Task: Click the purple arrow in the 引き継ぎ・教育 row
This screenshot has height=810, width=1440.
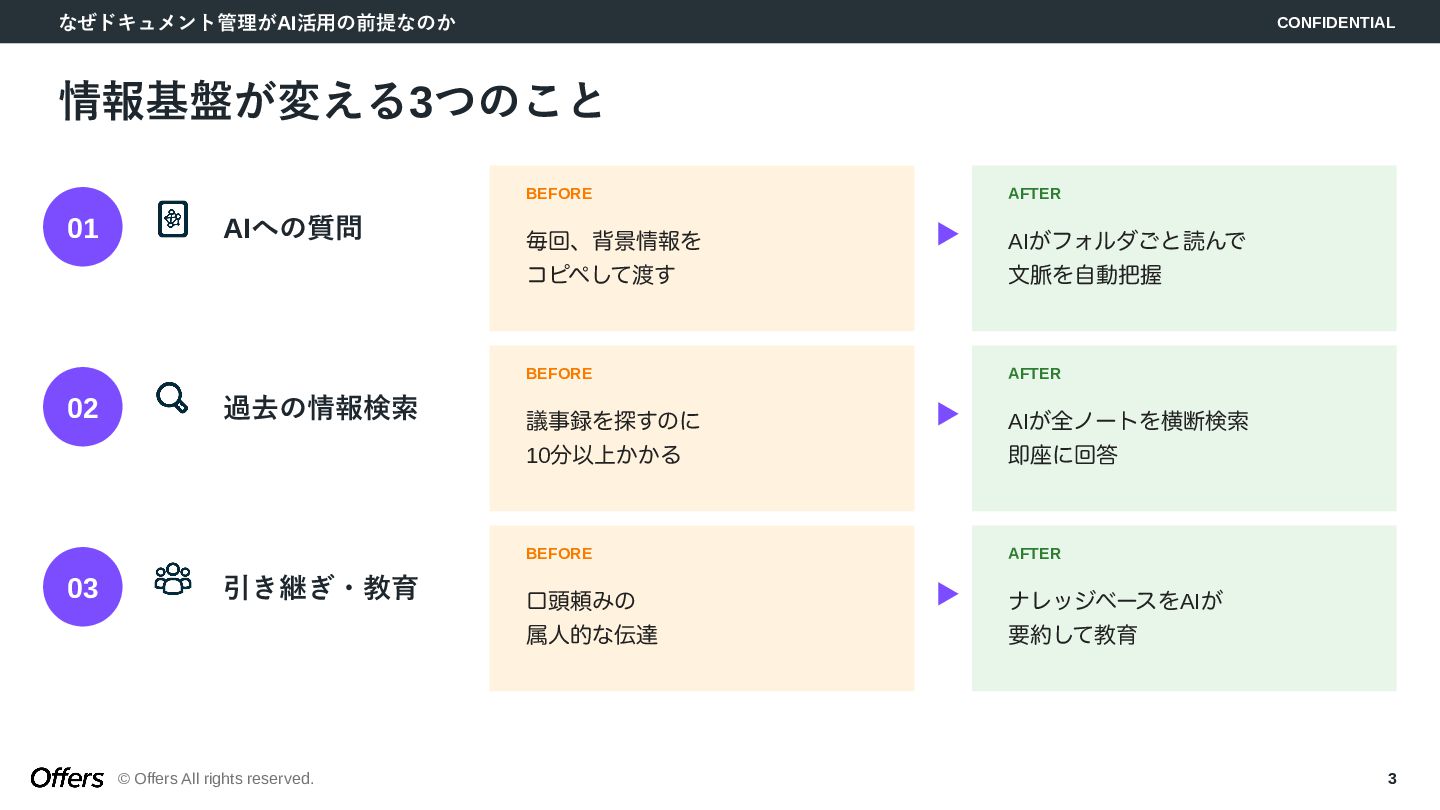Action: pos(948,594)
